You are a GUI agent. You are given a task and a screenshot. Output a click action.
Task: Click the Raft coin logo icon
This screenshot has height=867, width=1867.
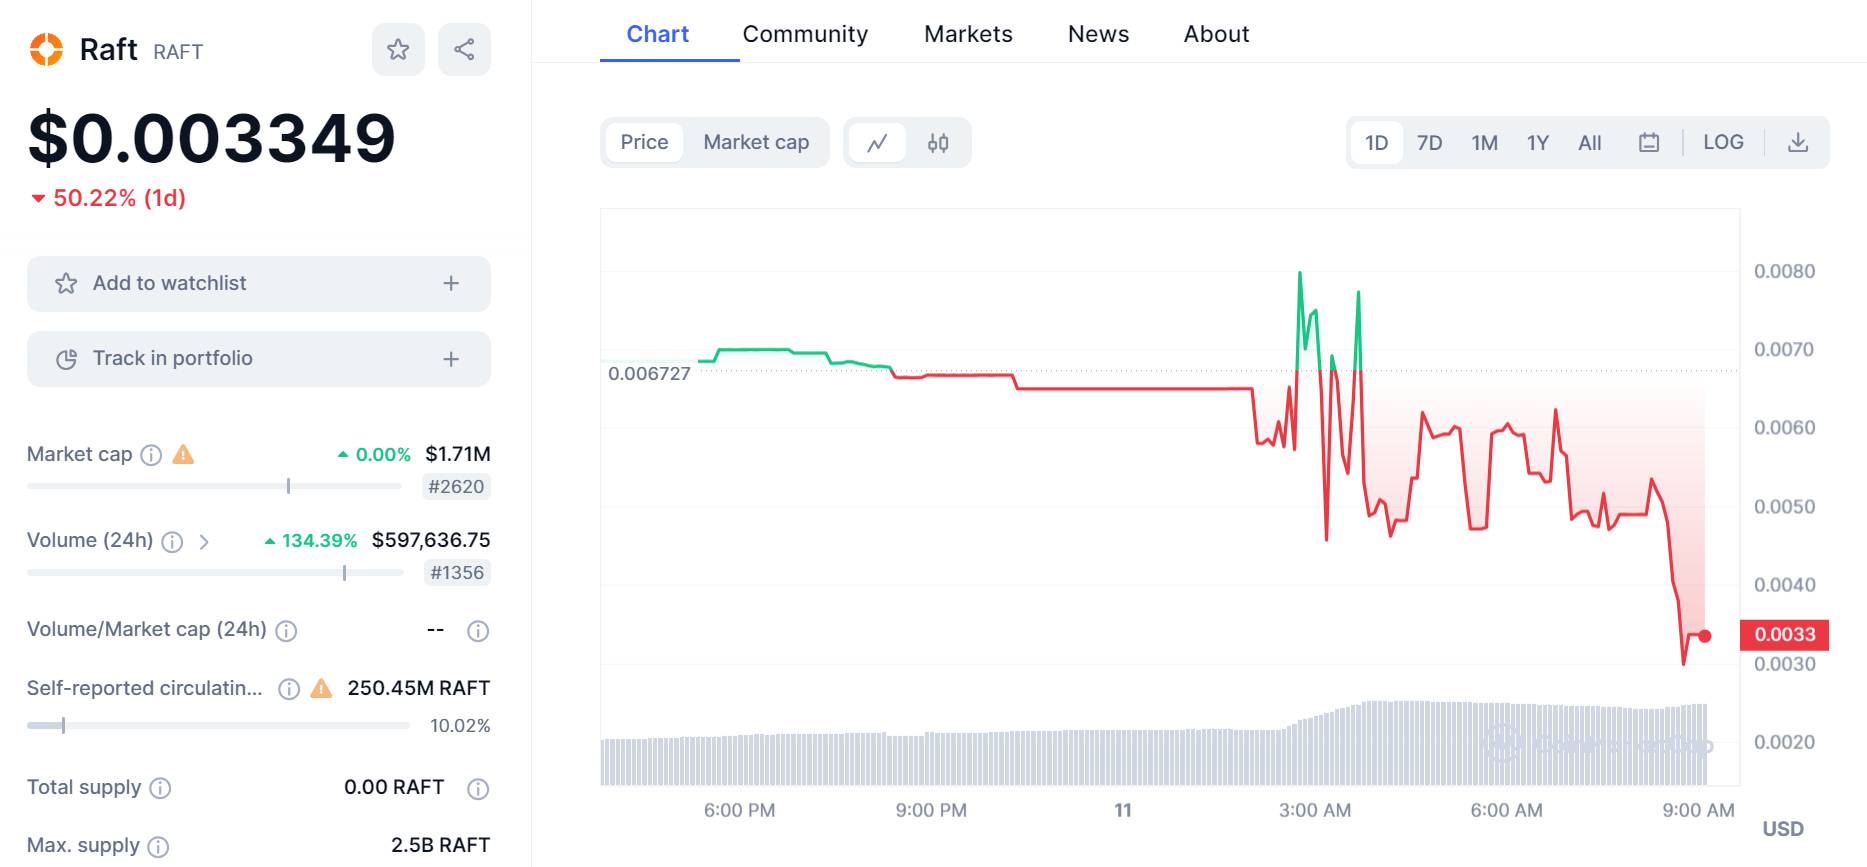pos(46,49)
